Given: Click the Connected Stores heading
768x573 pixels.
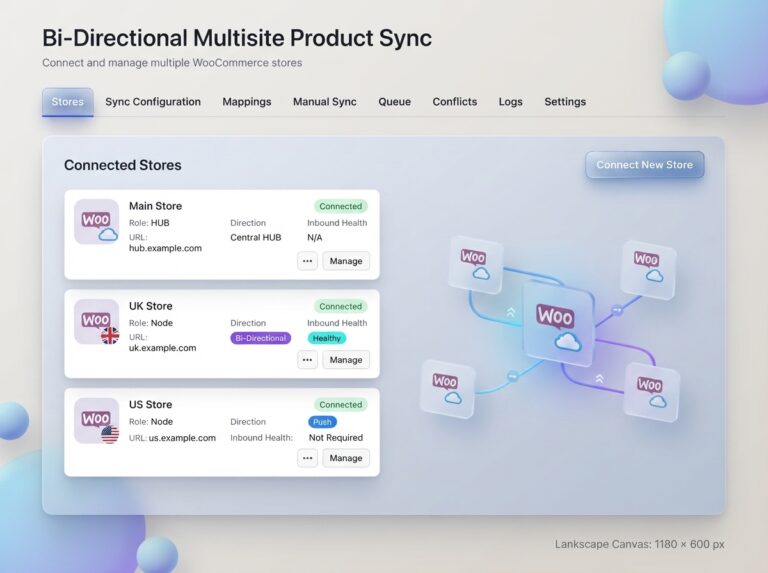Looking at the screenshot, I should (x=122, y=165).
